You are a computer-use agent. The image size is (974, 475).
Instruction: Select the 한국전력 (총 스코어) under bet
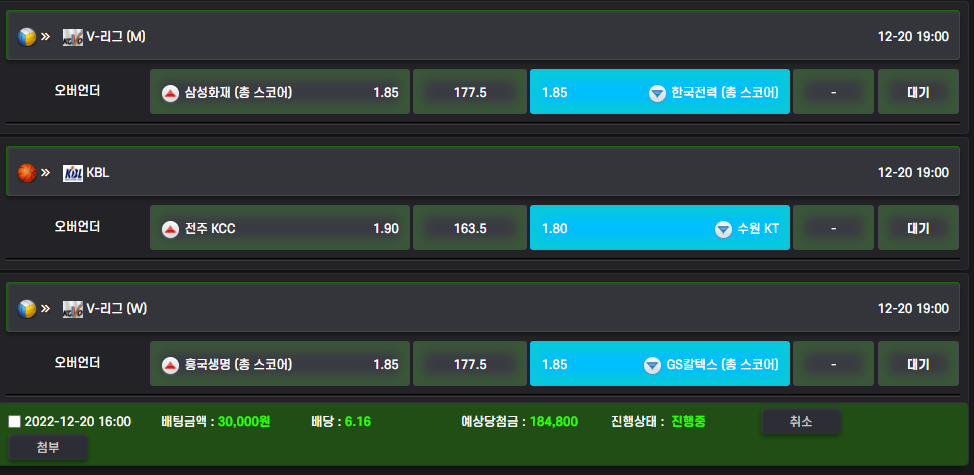point(660,91)
